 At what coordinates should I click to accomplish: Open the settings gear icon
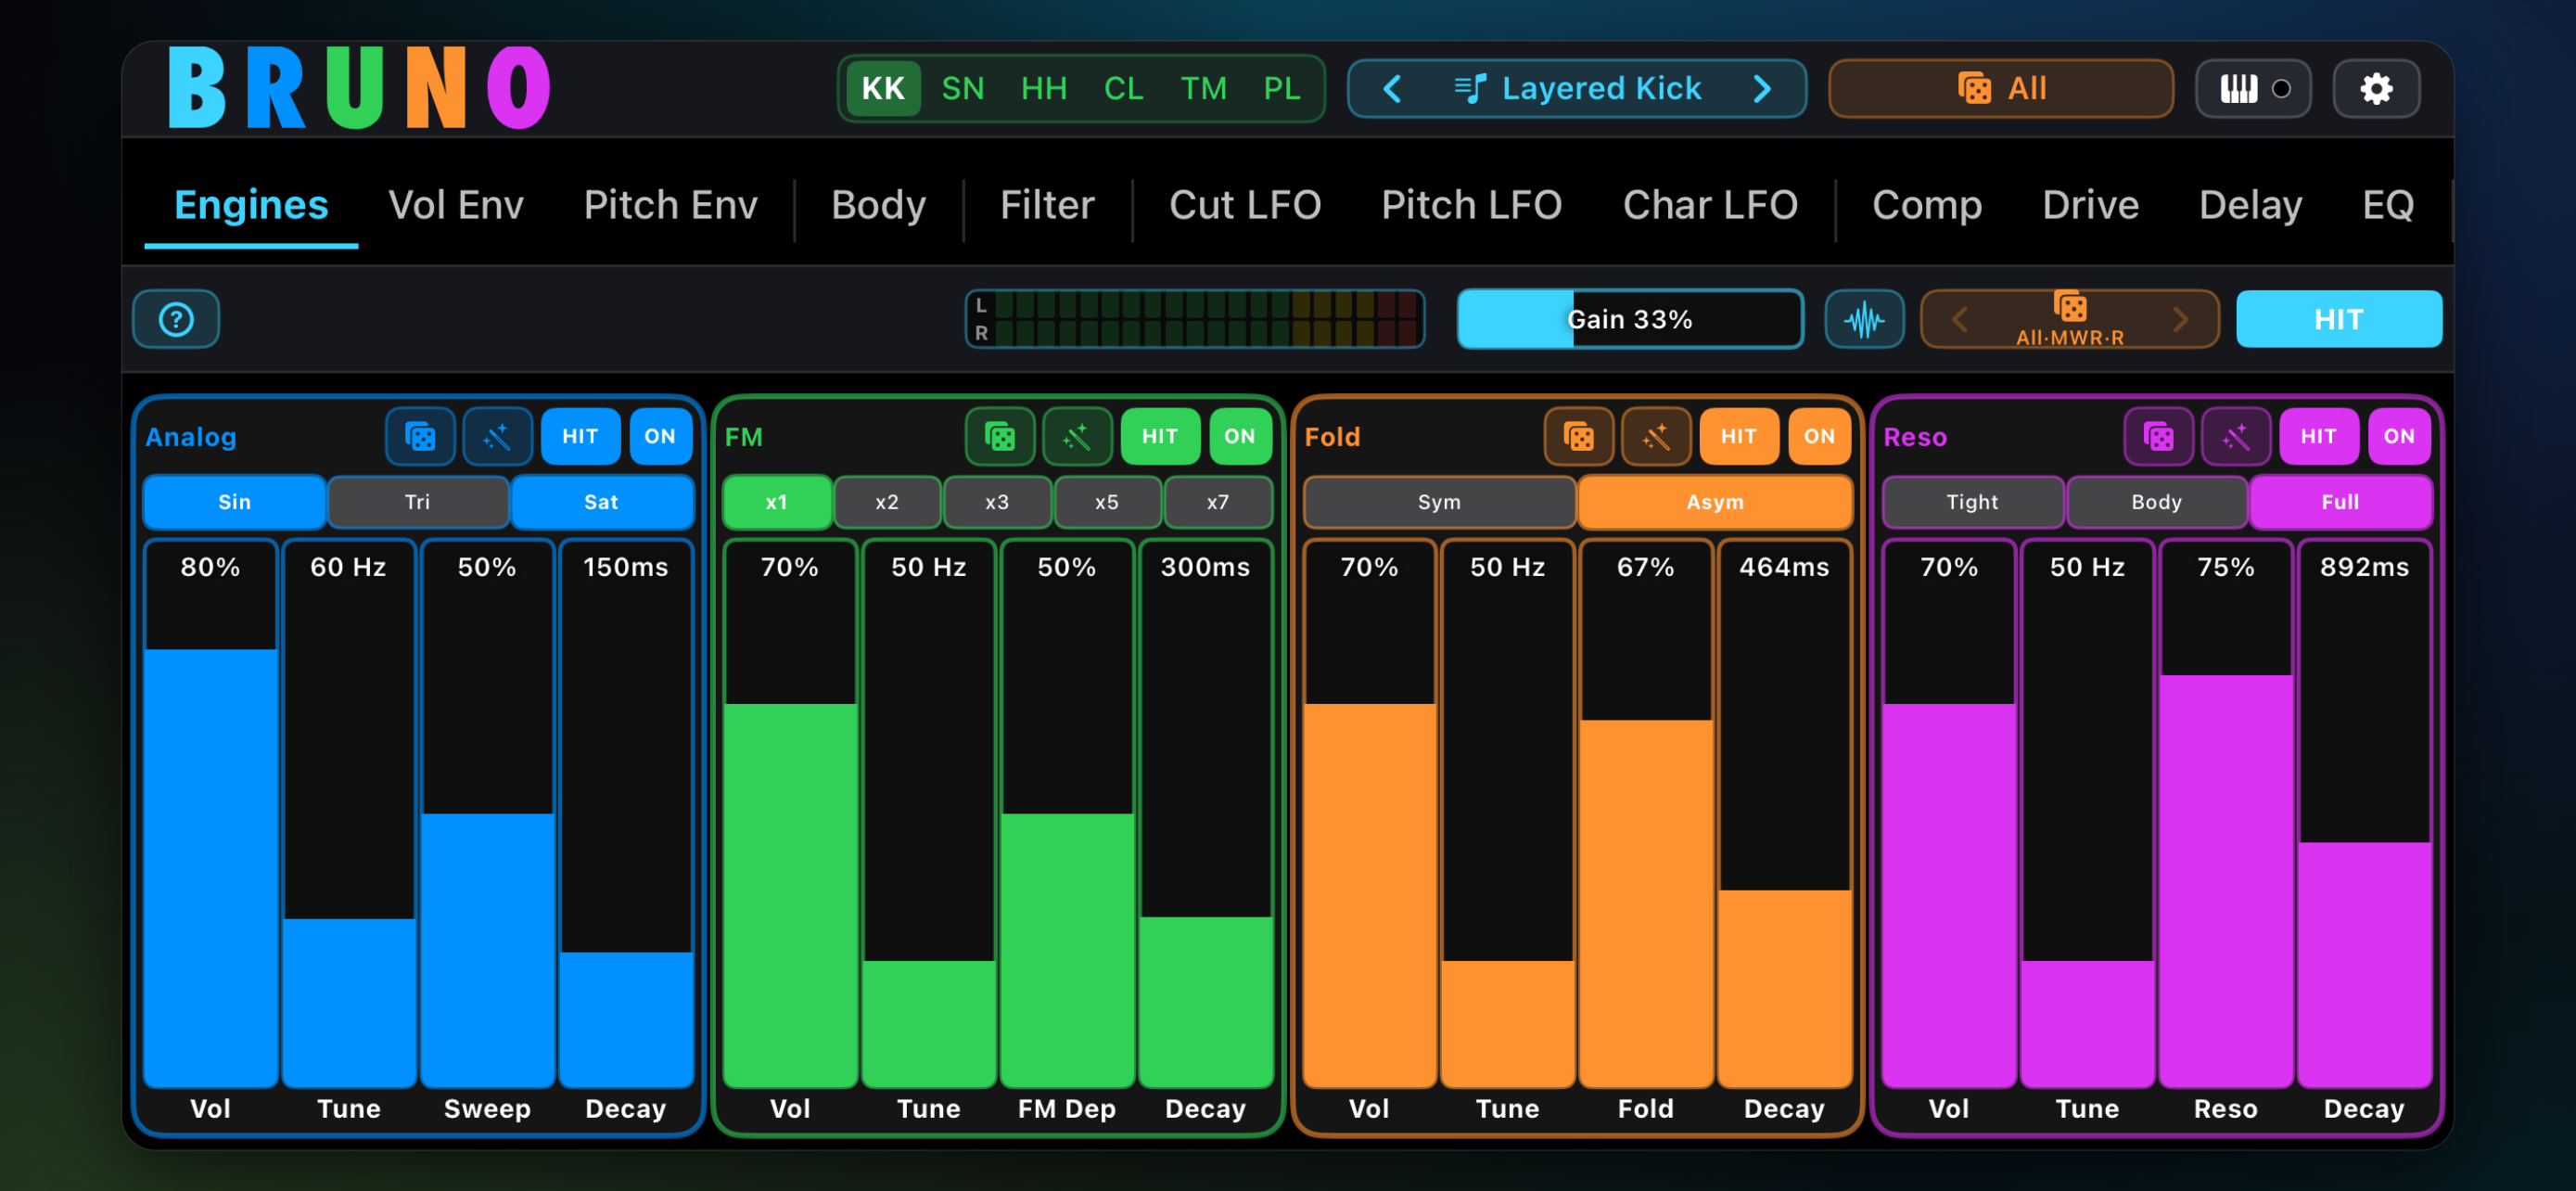pos(2375,89)
